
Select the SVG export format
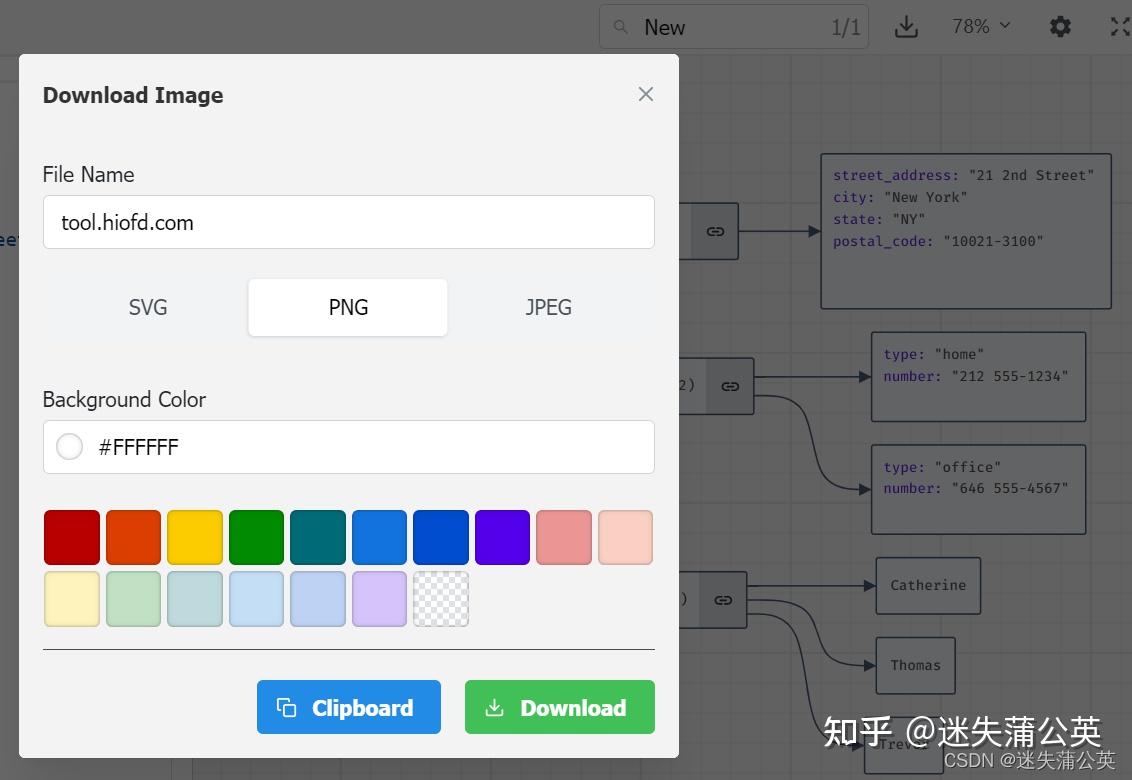tap(147, 307)
